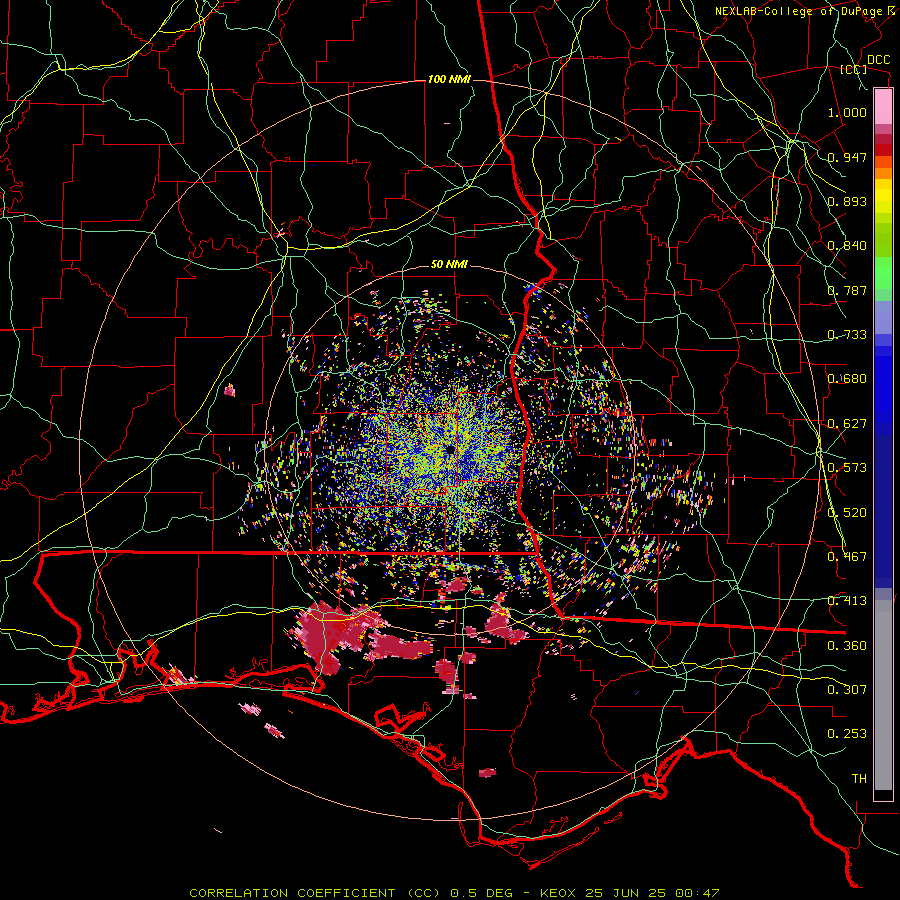The width and height of the screenshot is (900, 900).
Task: Click the bright green swatch in the color scale
Action: click(883, 273)
